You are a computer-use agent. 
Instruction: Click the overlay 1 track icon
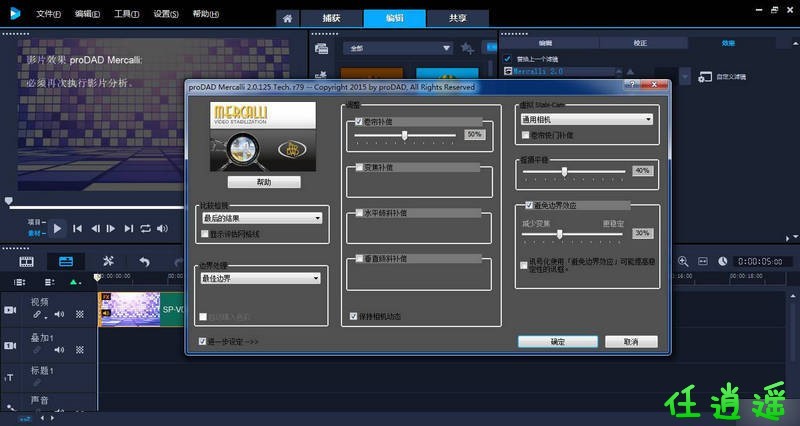tap(10, 345)
